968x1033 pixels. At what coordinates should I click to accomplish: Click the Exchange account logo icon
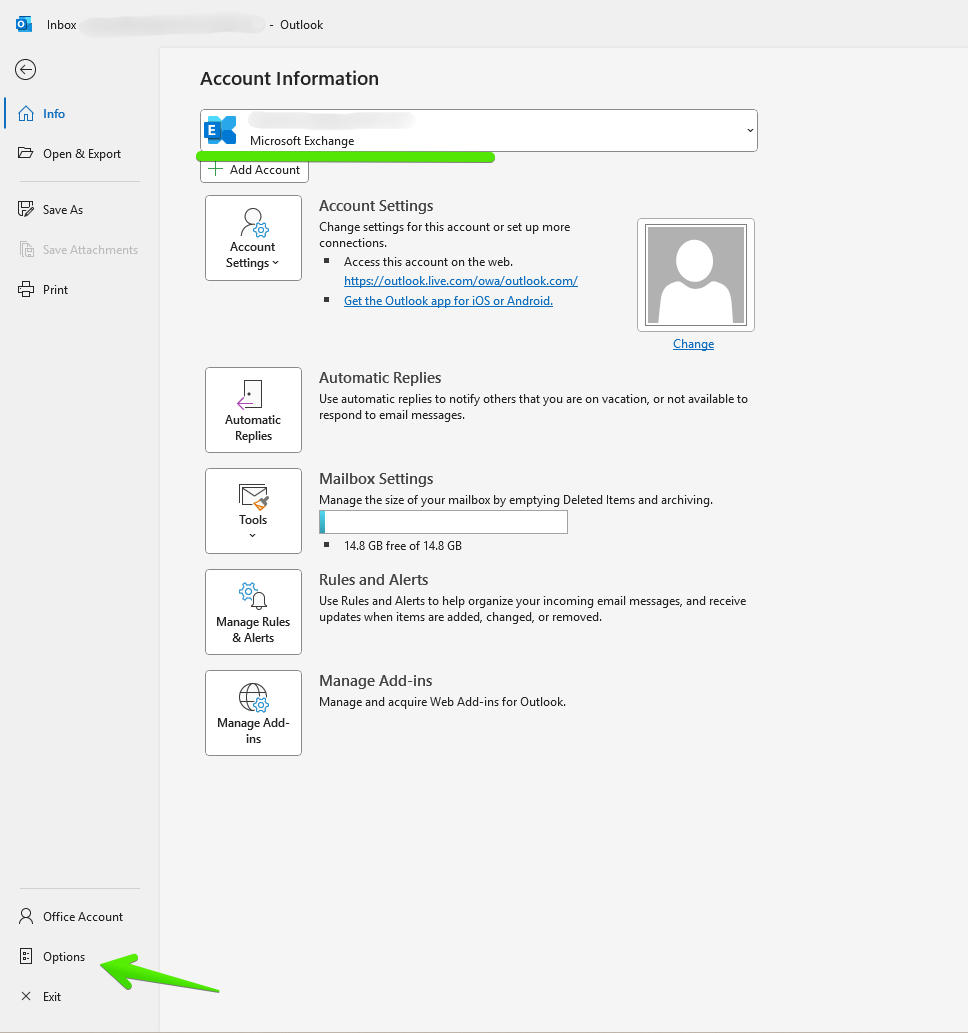[x=220, y=130]
